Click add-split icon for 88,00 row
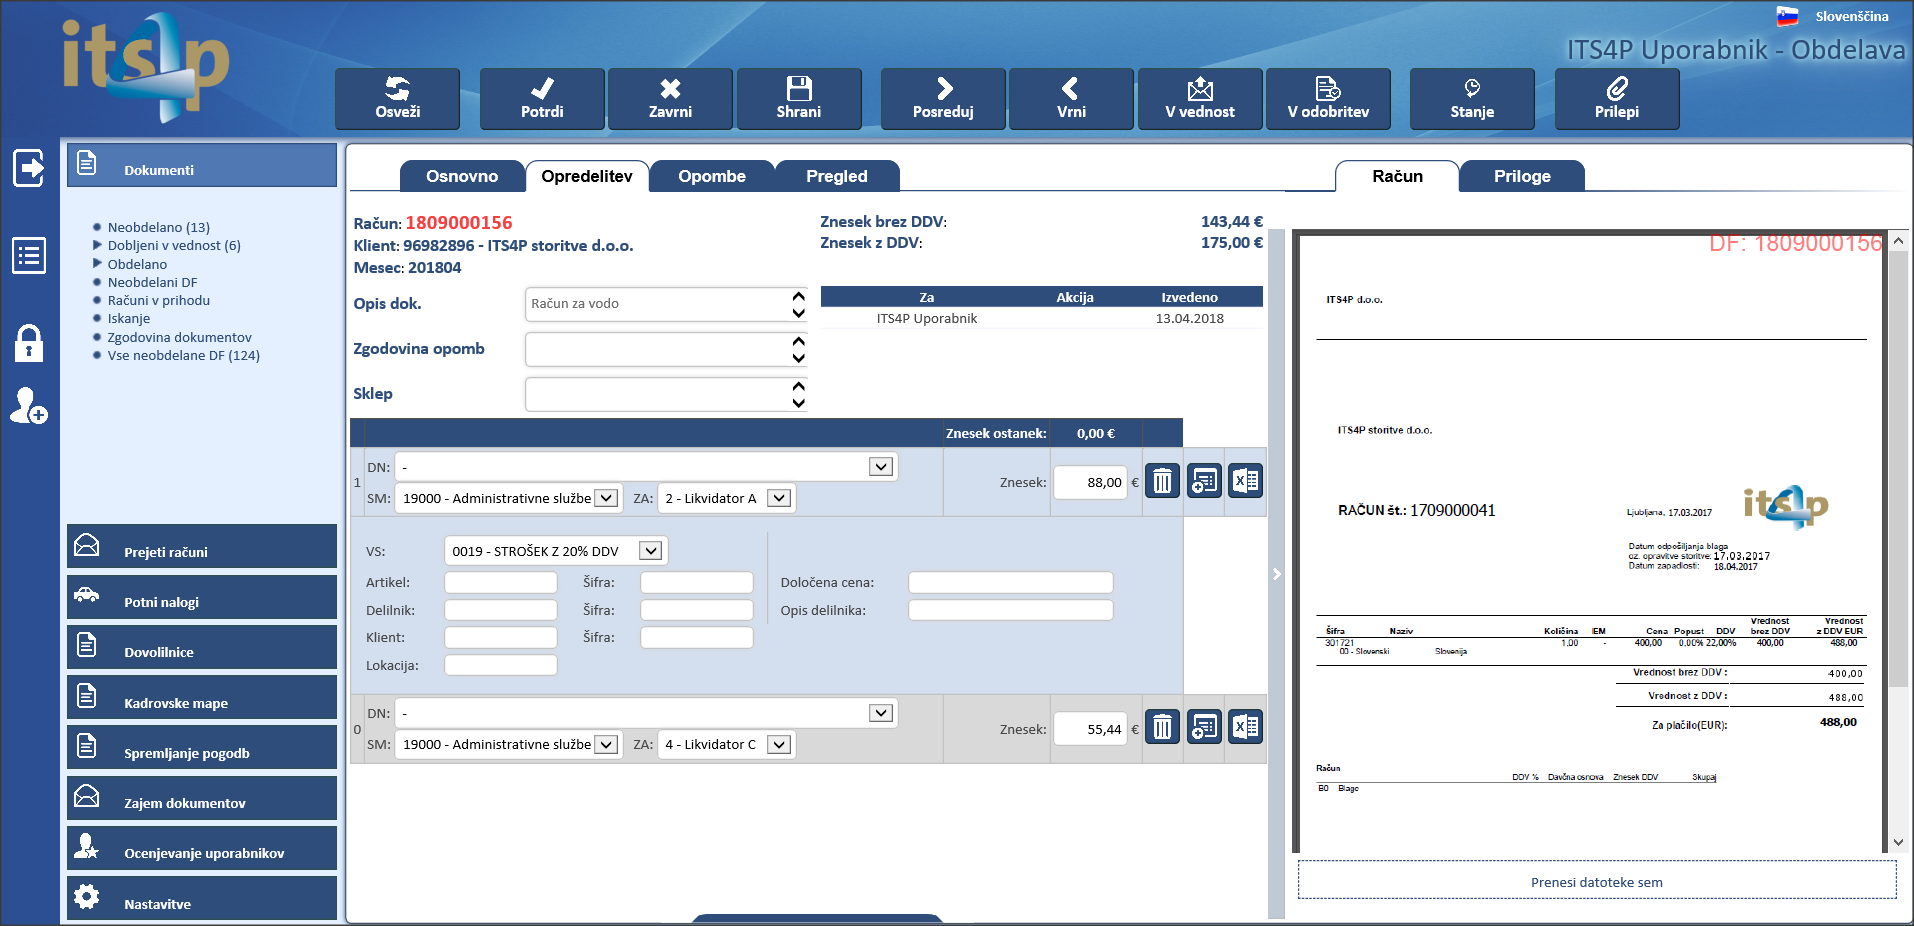1914x926 pixels. [x=1204, y=481]
